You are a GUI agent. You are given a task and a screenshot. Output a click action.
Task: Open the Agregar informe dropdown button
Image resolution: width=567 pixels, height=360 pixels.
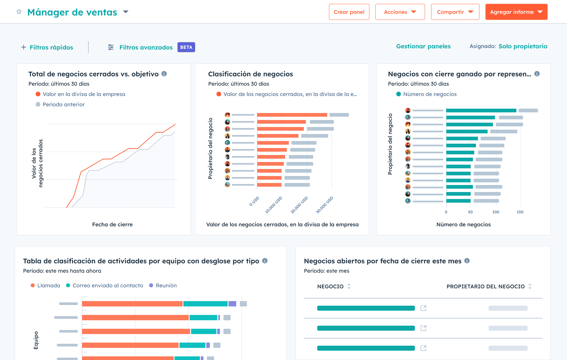pos(516,12)
